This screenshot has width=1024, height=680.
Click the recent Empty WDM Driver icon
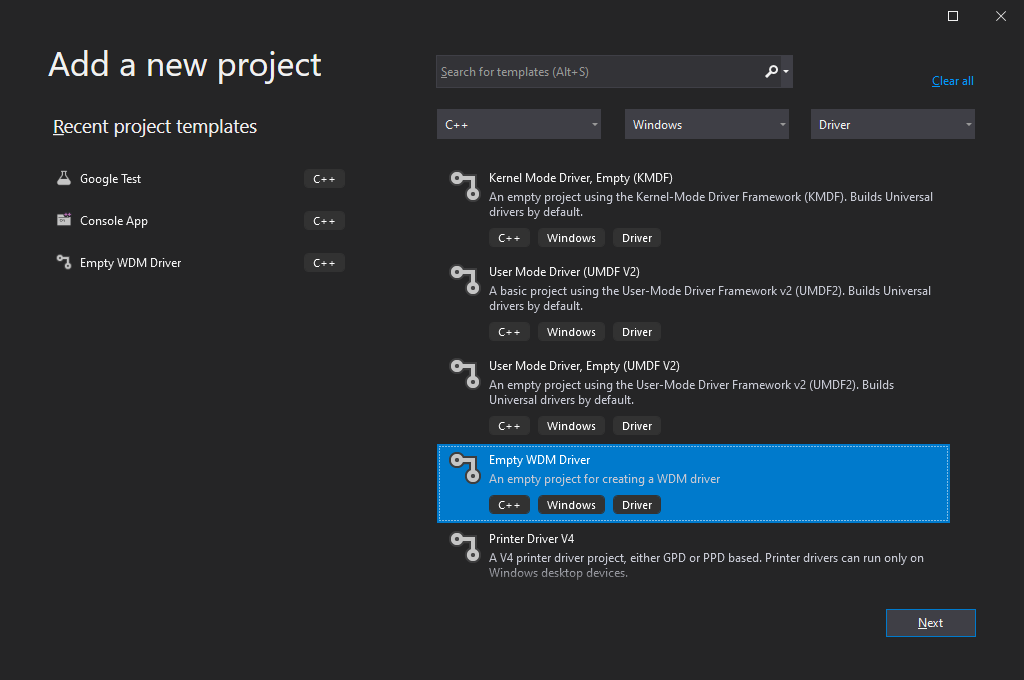64,262
